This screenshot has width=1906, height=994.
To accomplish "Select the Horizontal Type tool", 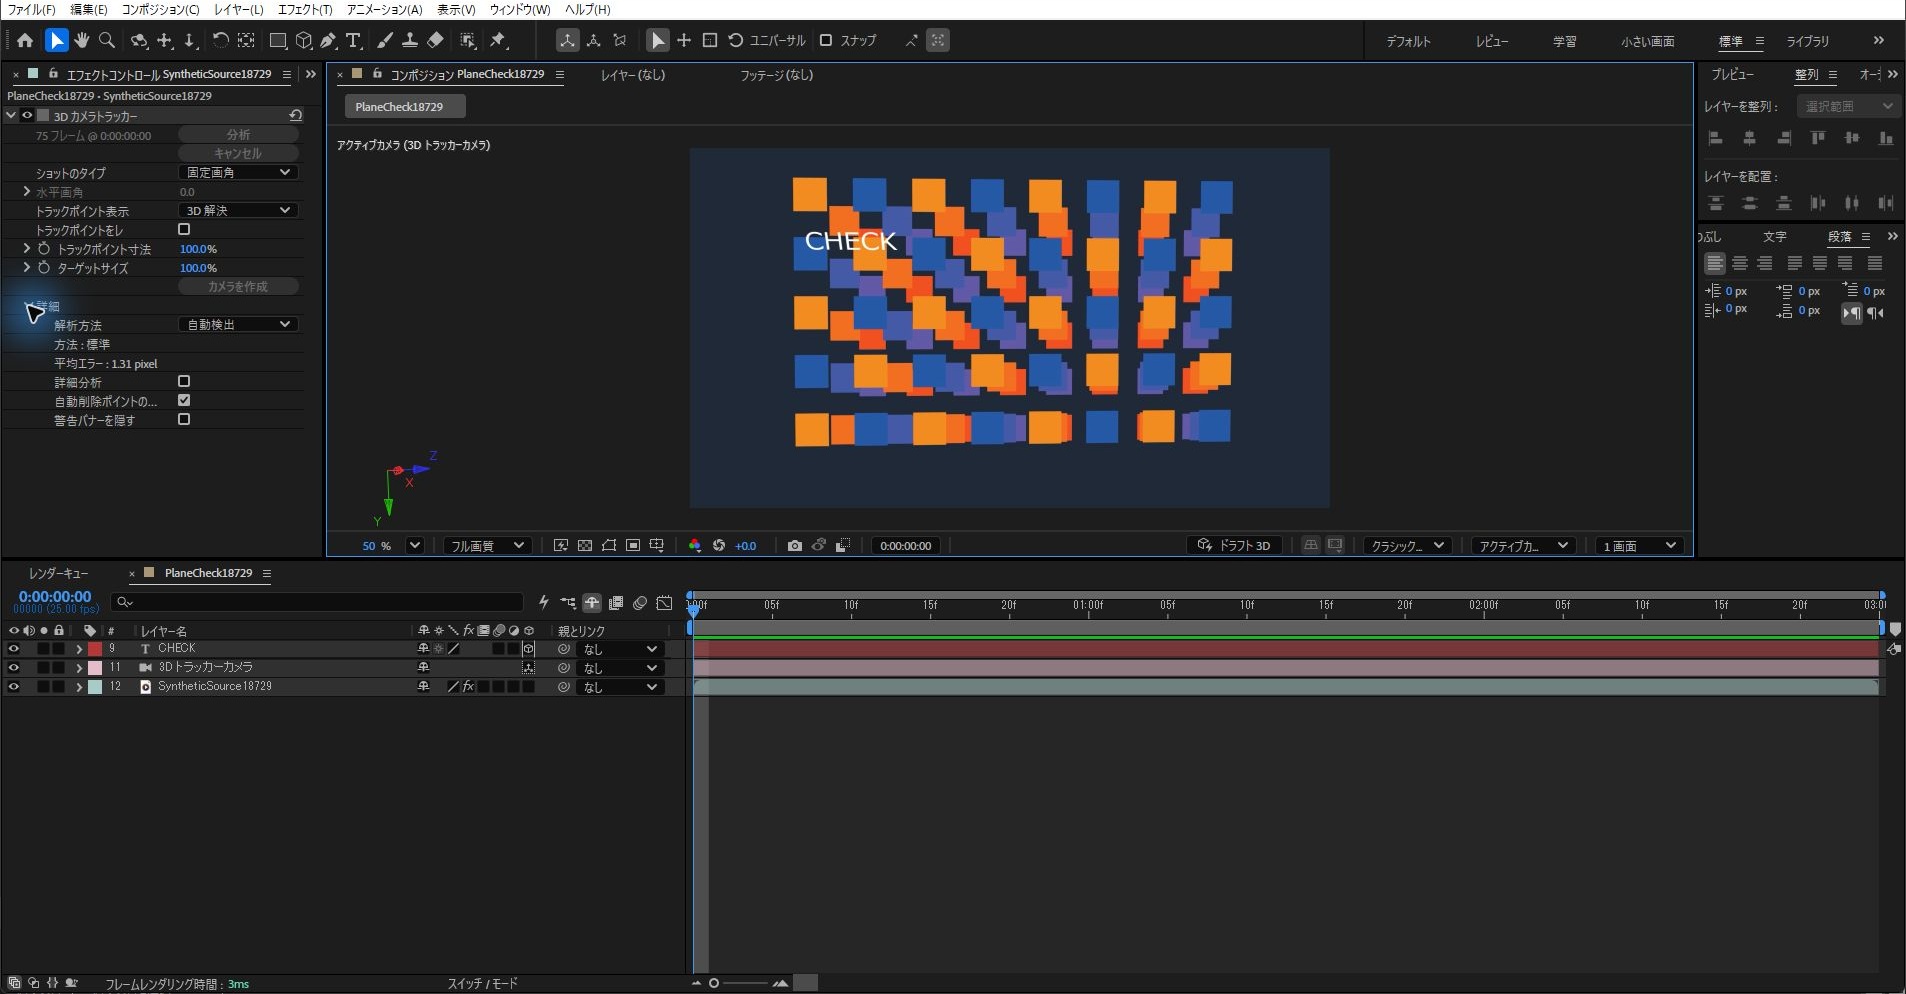I will pyautogui.click(x=354, y=40).
